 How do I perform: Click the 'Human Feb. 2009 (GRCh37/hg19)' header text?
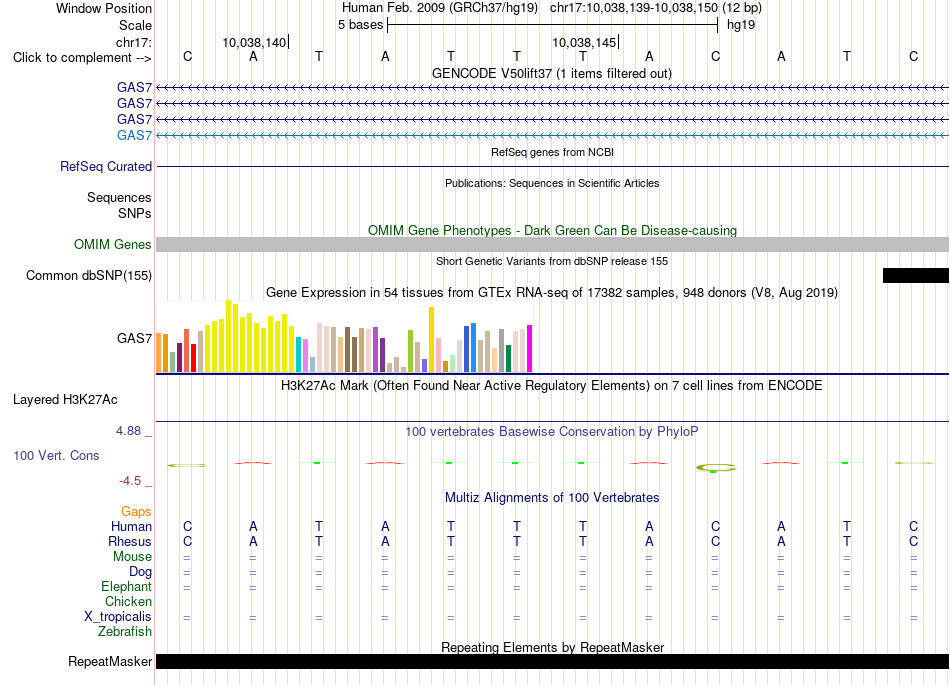pos(440,8)
